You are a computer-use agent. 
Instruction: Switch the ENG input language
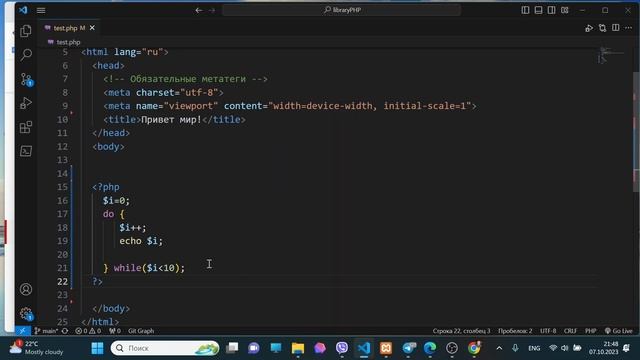tap(534, 348)
